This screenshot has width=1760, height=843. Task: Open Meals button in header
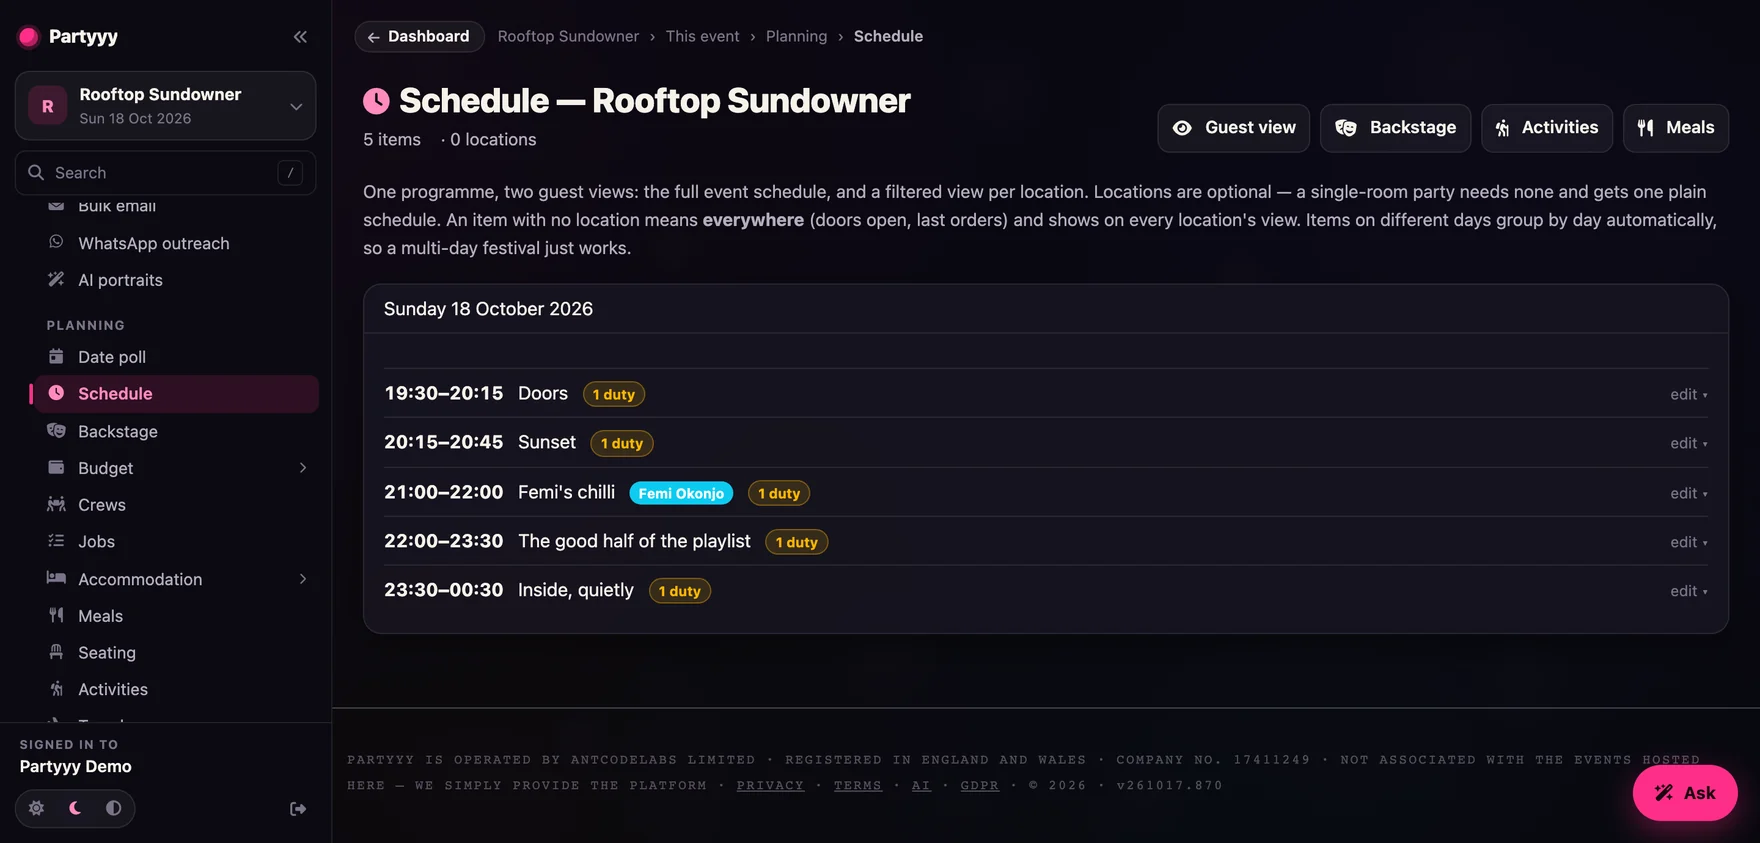click(1675, 128)
